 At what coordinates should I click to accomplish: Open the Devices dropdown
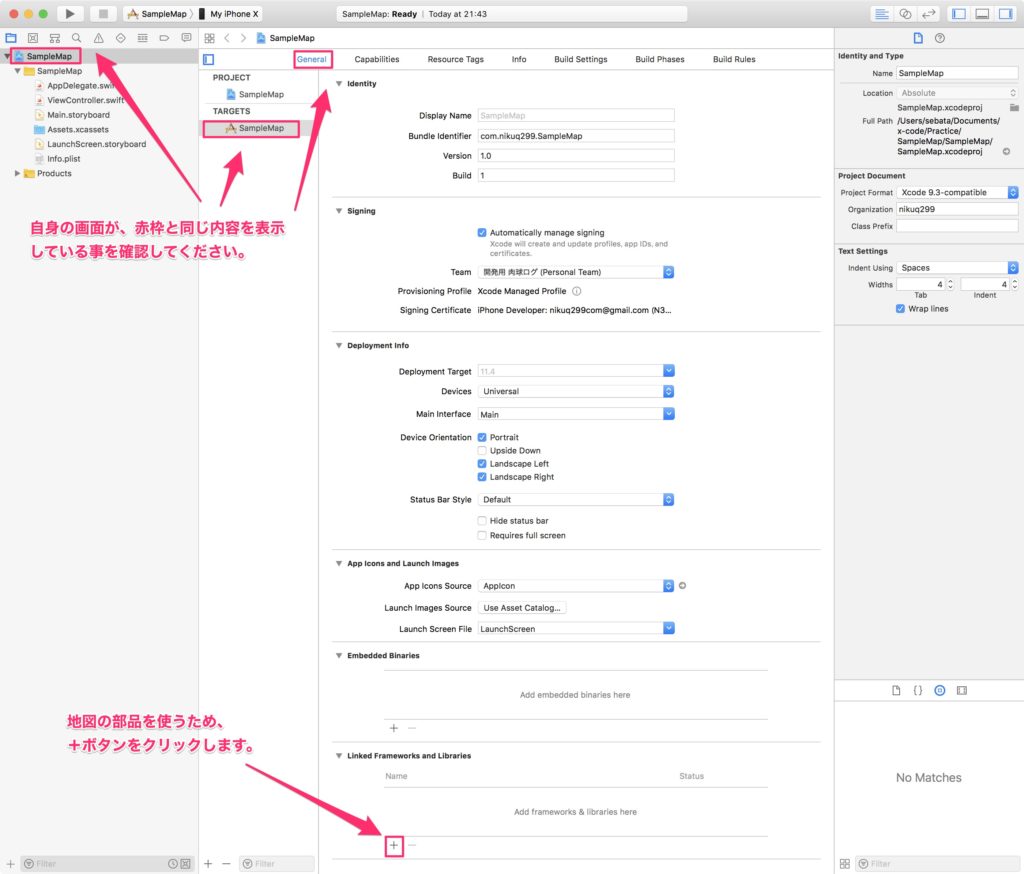click(x=576, y=391)
